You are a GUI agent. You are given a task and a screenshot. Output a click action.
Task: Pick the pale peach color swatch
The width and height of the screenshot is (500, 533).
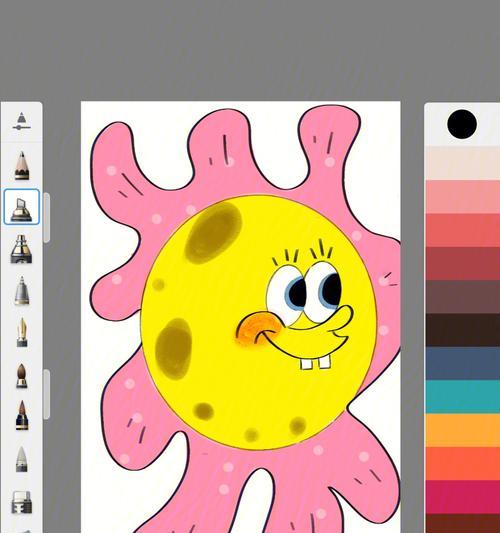click(463, 163)
